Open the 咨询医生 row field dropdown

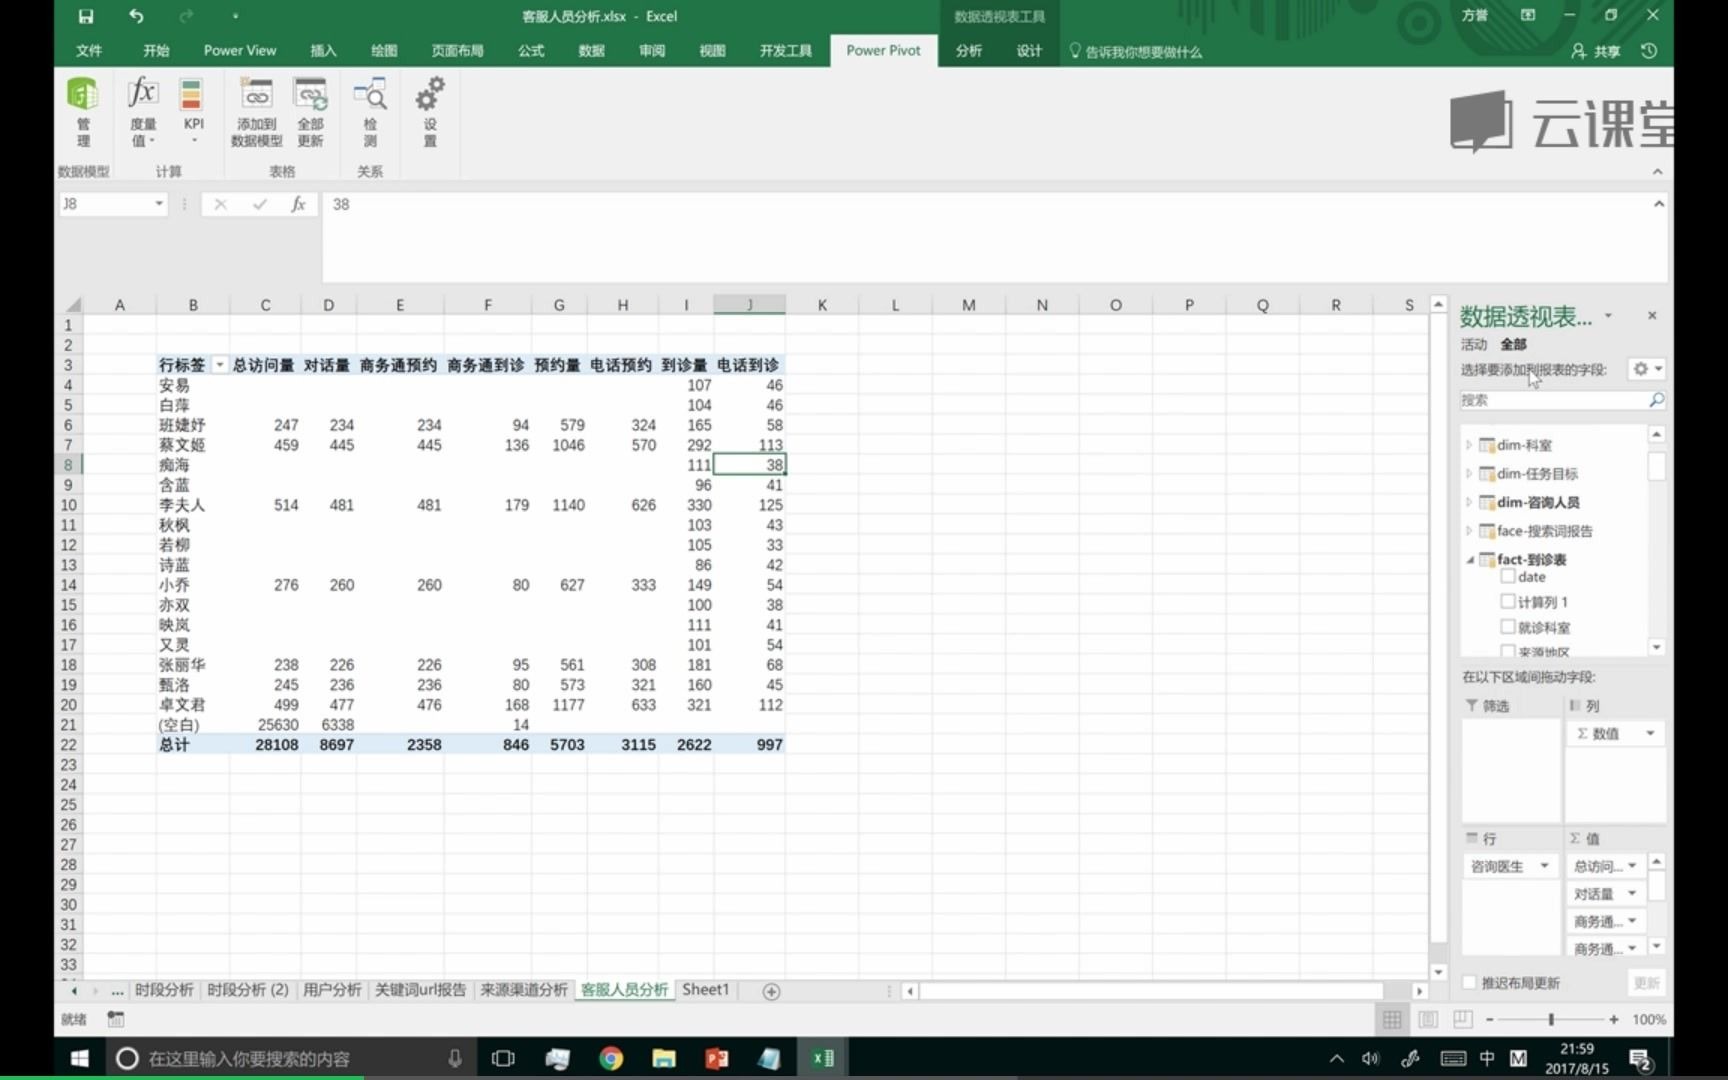1544,866
